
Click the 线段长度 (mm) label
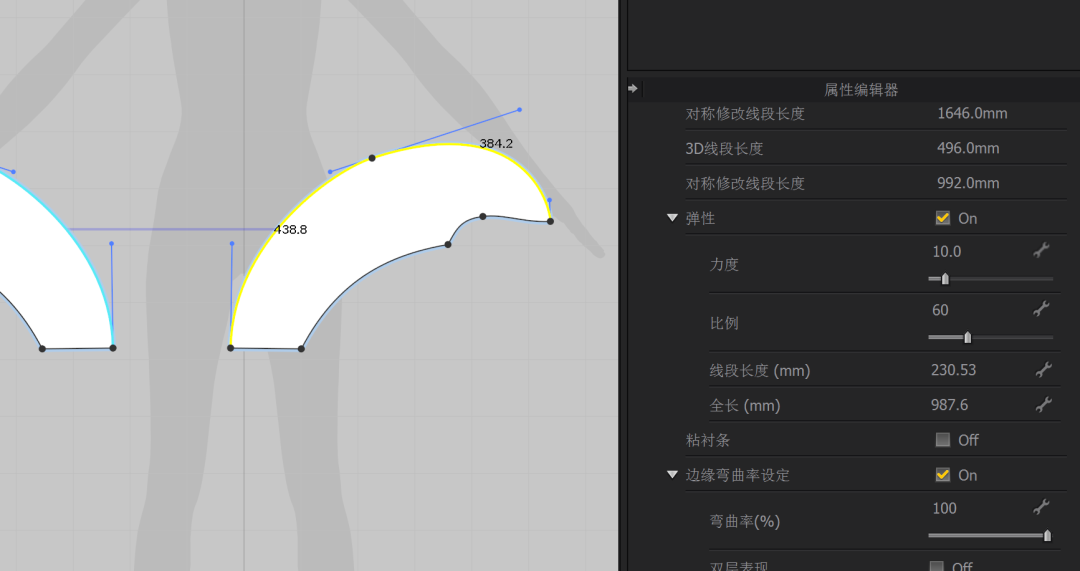pos(760,371)
